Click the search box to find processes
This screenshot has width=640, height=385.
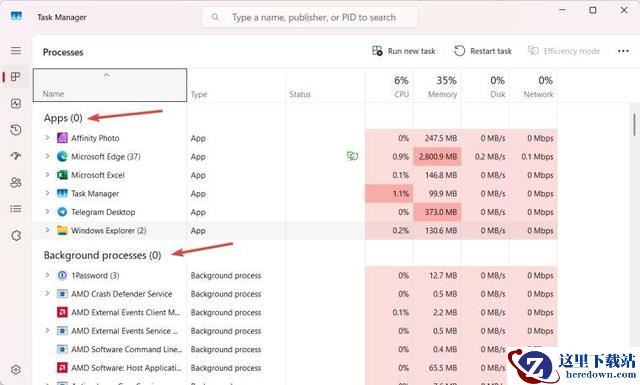(310, 17)
